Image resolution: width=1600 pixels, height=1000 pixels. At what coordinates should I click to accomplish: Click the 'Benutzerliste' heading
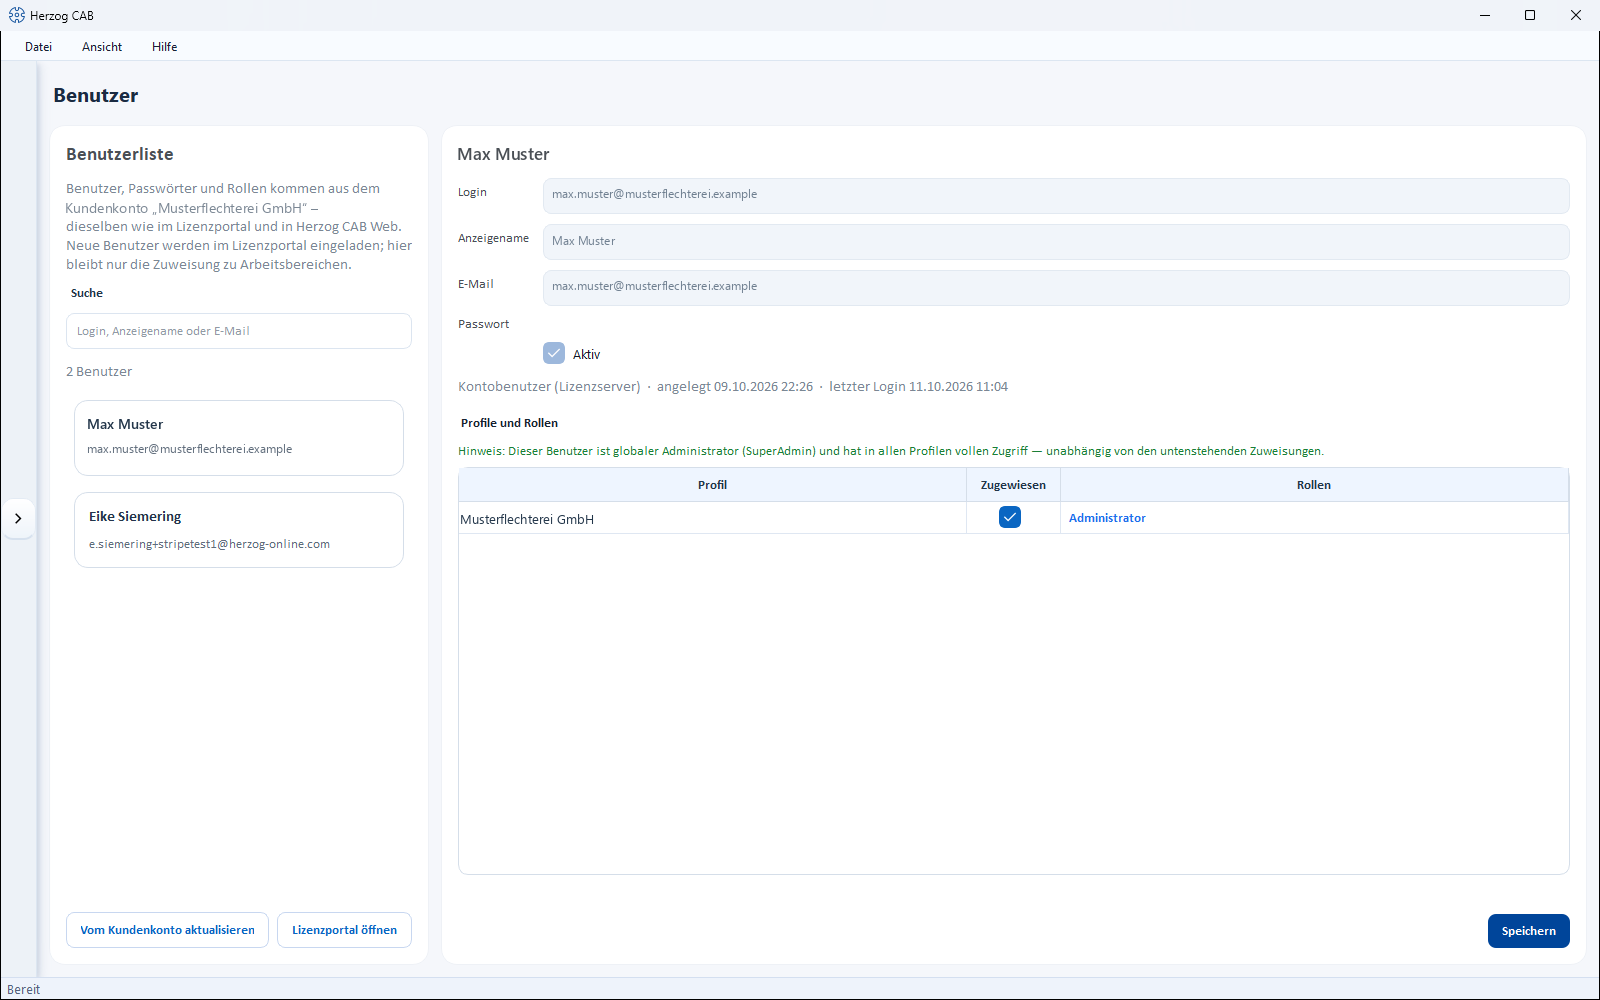[x=120, y=154]
